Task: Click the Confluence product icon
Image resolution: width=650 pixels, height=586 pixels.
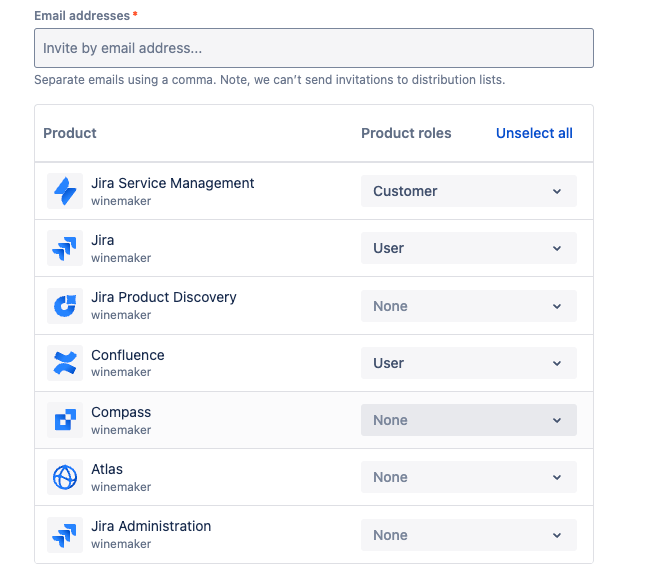Action: [x=65, y=363]
